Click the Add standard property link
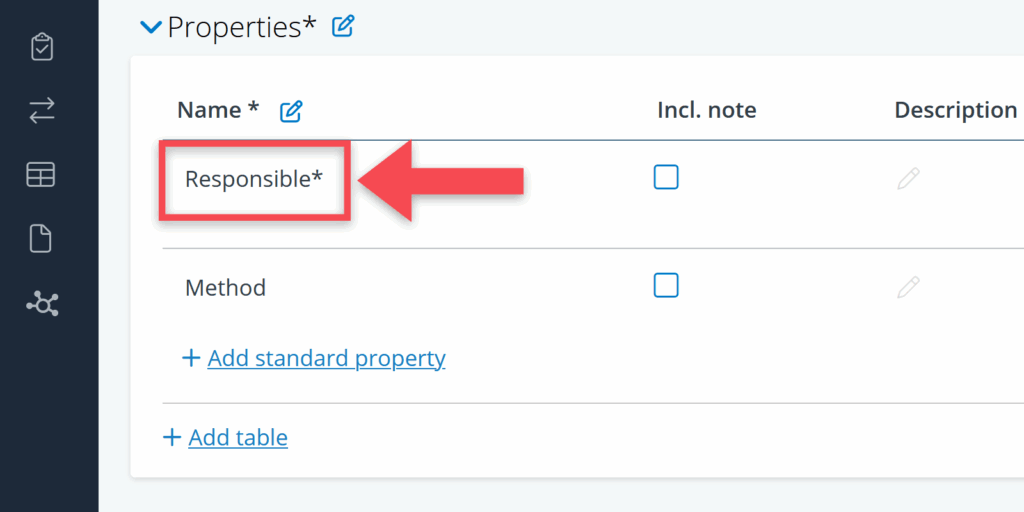Screen dimensions: 1024x512 [x=326, y=358]
